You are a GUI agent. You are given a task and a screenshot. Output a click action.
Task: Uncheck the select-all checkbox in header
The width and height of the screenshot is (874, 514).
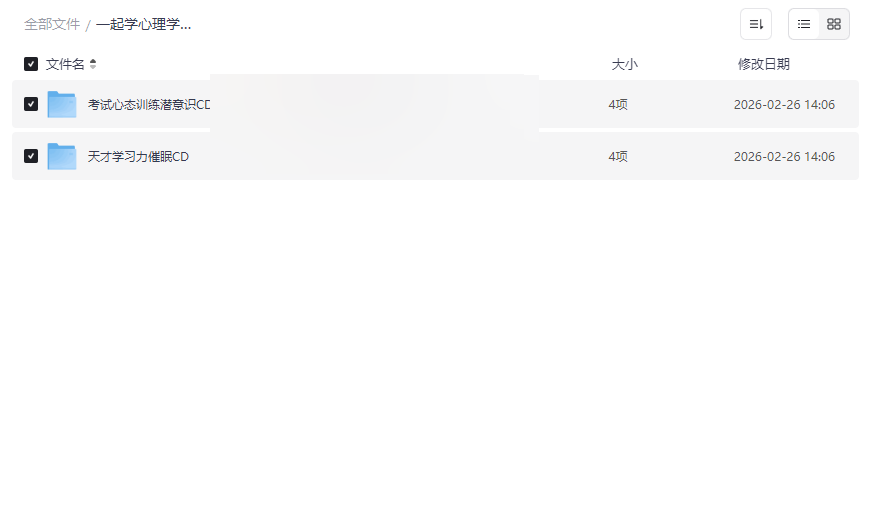point(31,64)
